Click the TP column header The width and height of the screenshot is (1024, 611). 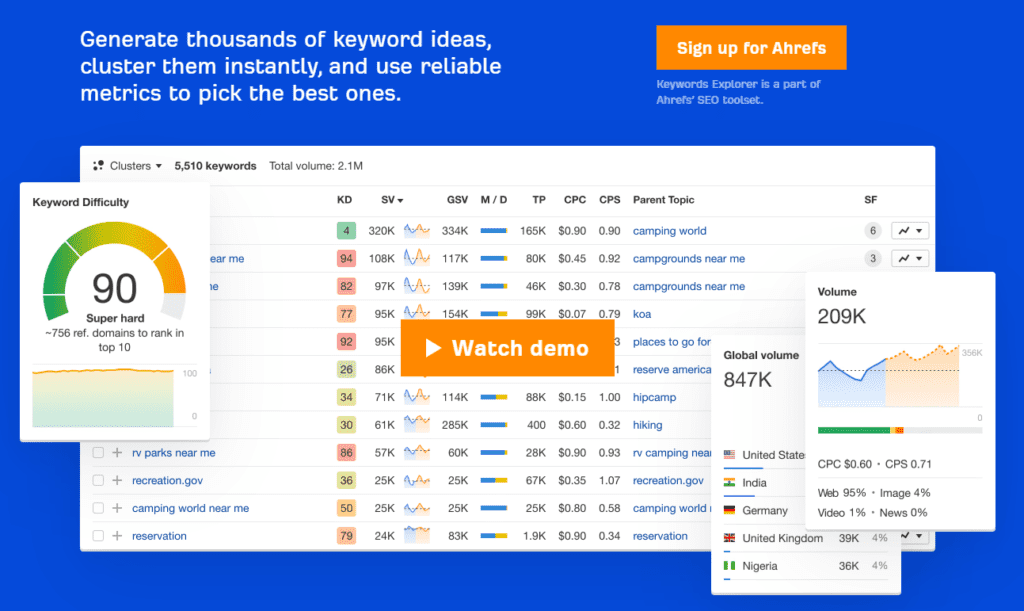[x=539, y=200]
